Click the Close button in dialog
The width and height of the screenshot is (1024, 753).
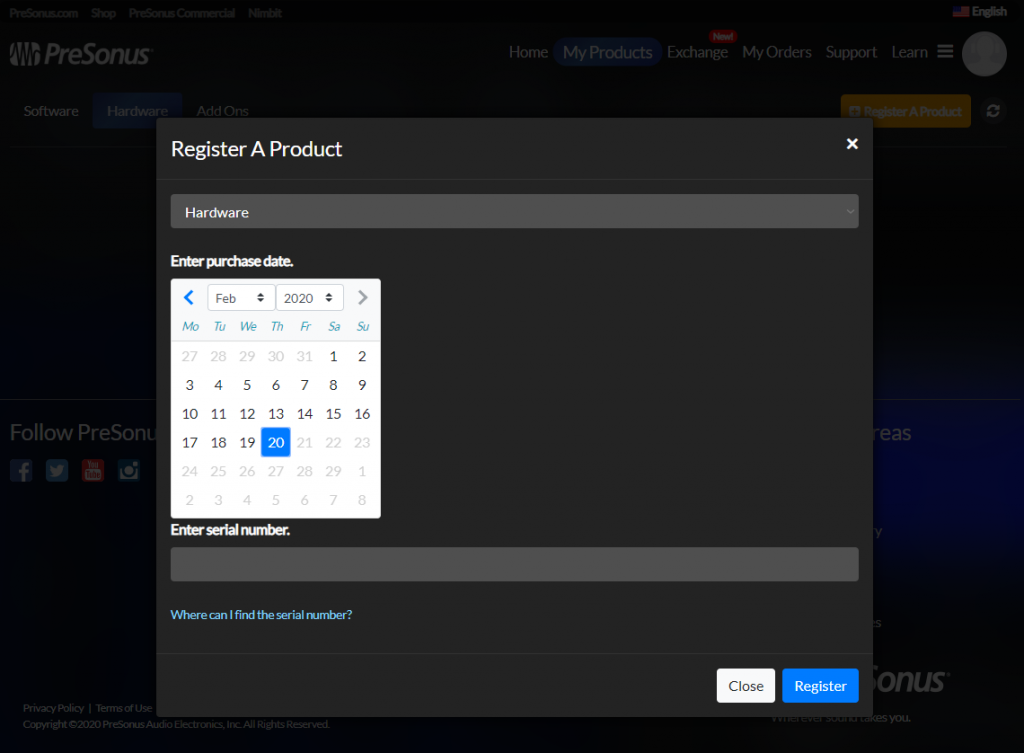point(745,686)
